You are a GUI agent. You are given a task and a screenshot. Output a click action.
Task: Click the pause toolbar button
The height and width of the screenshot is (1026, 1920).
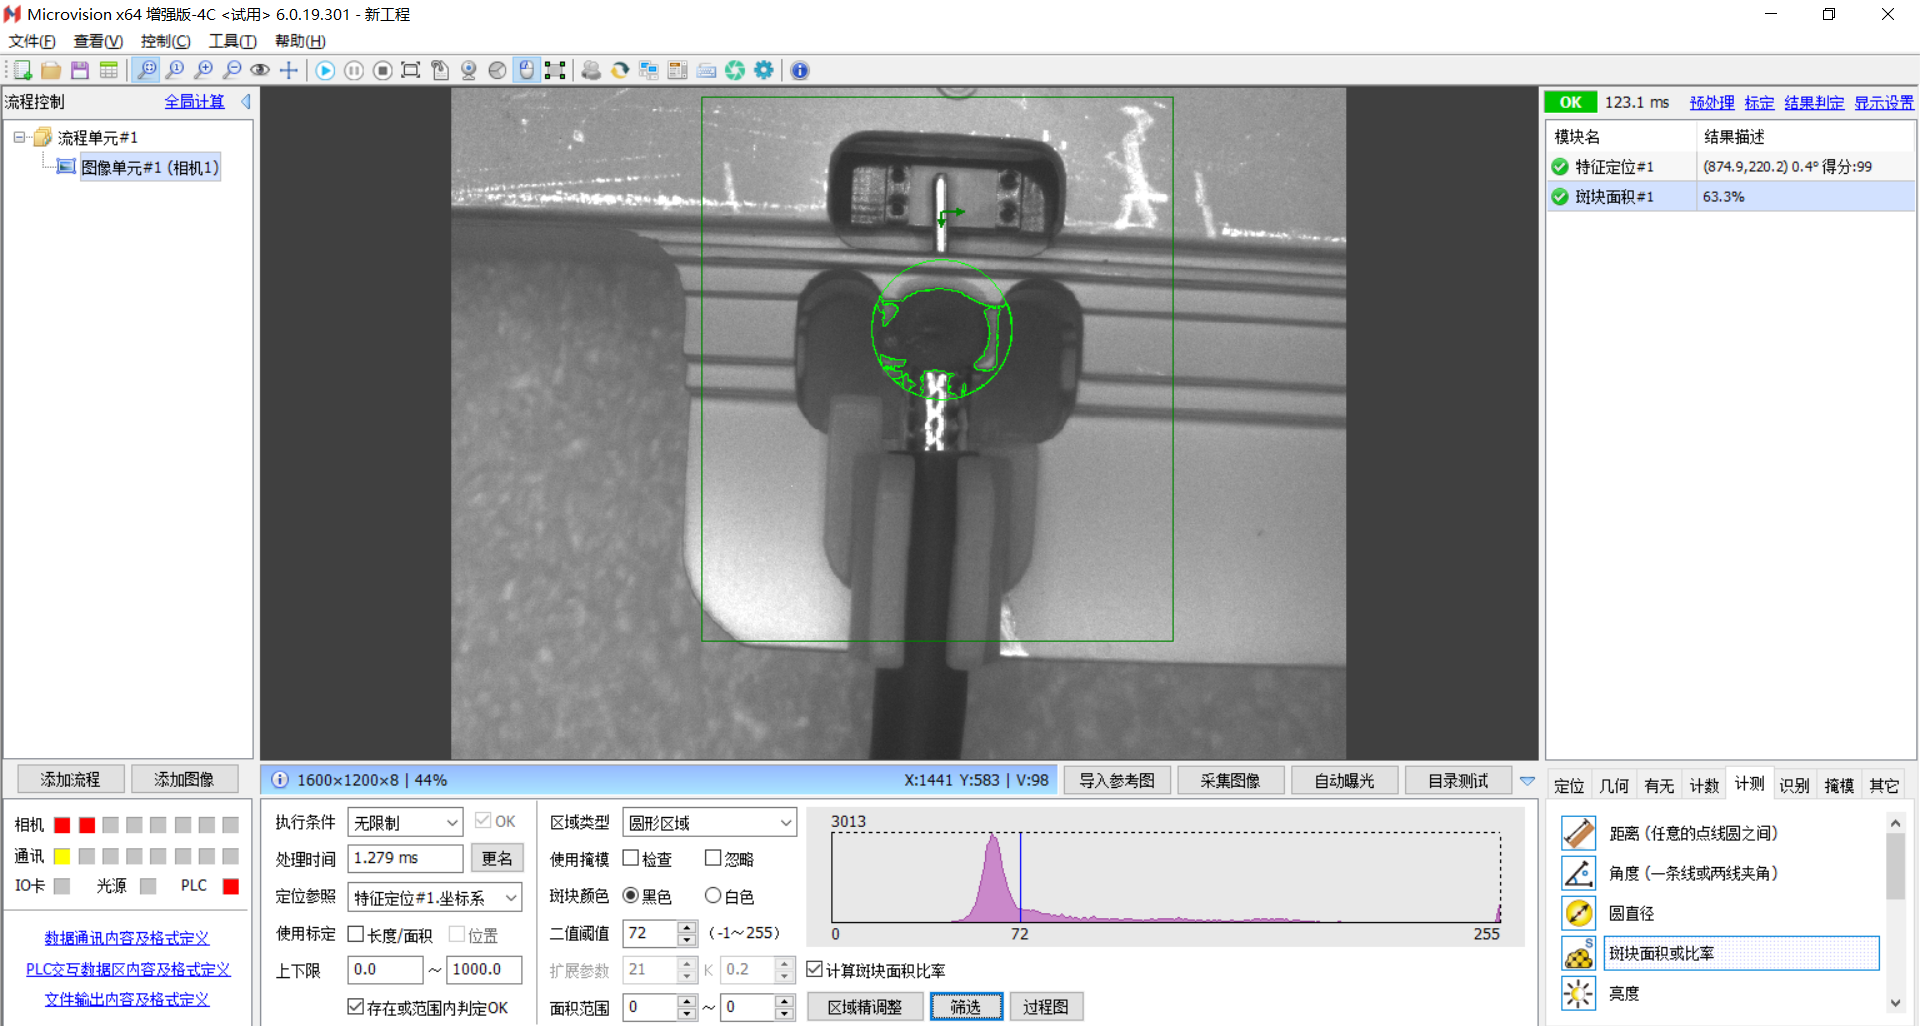click(x=354, y=70)
